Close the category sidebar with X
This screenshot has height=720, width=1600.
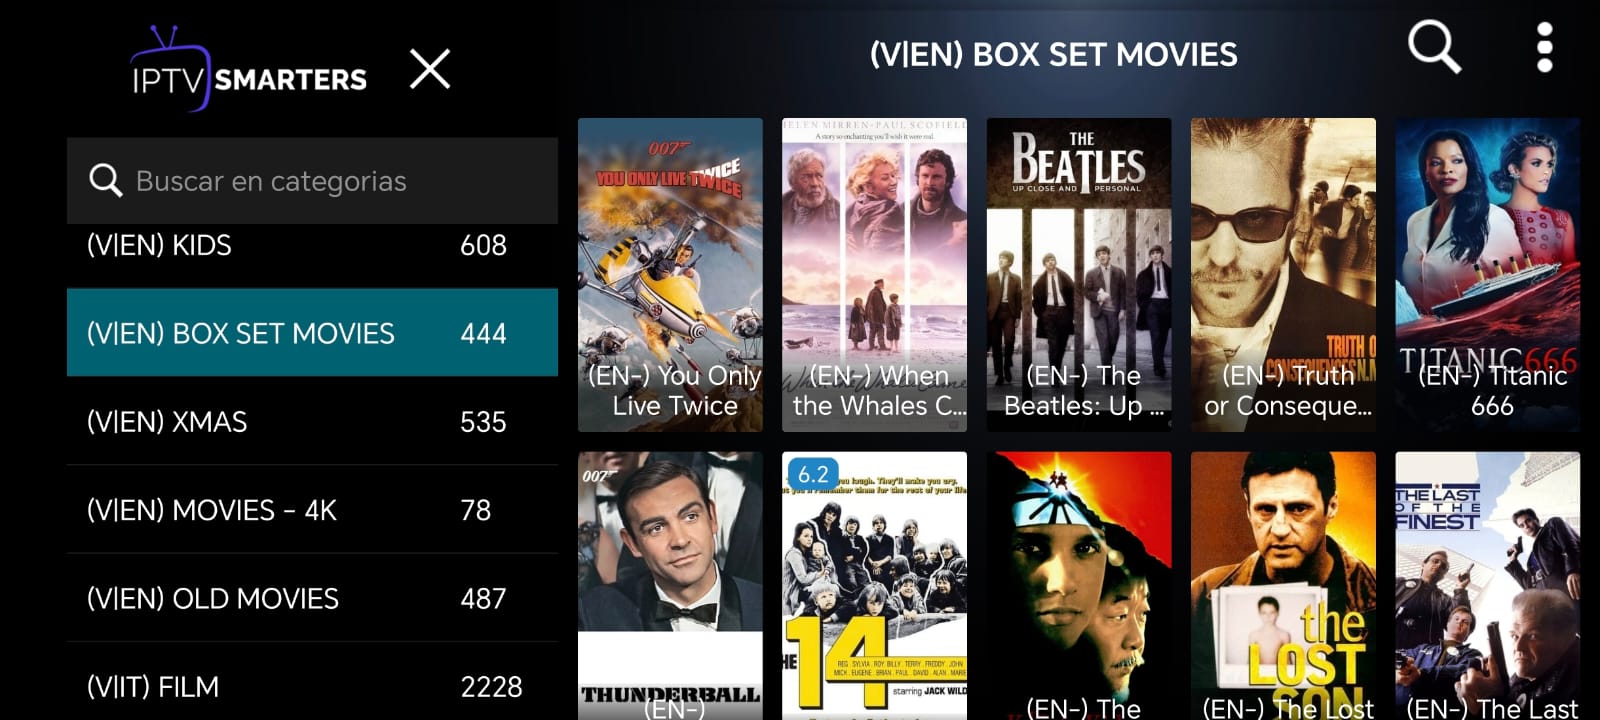click(430, 69)
